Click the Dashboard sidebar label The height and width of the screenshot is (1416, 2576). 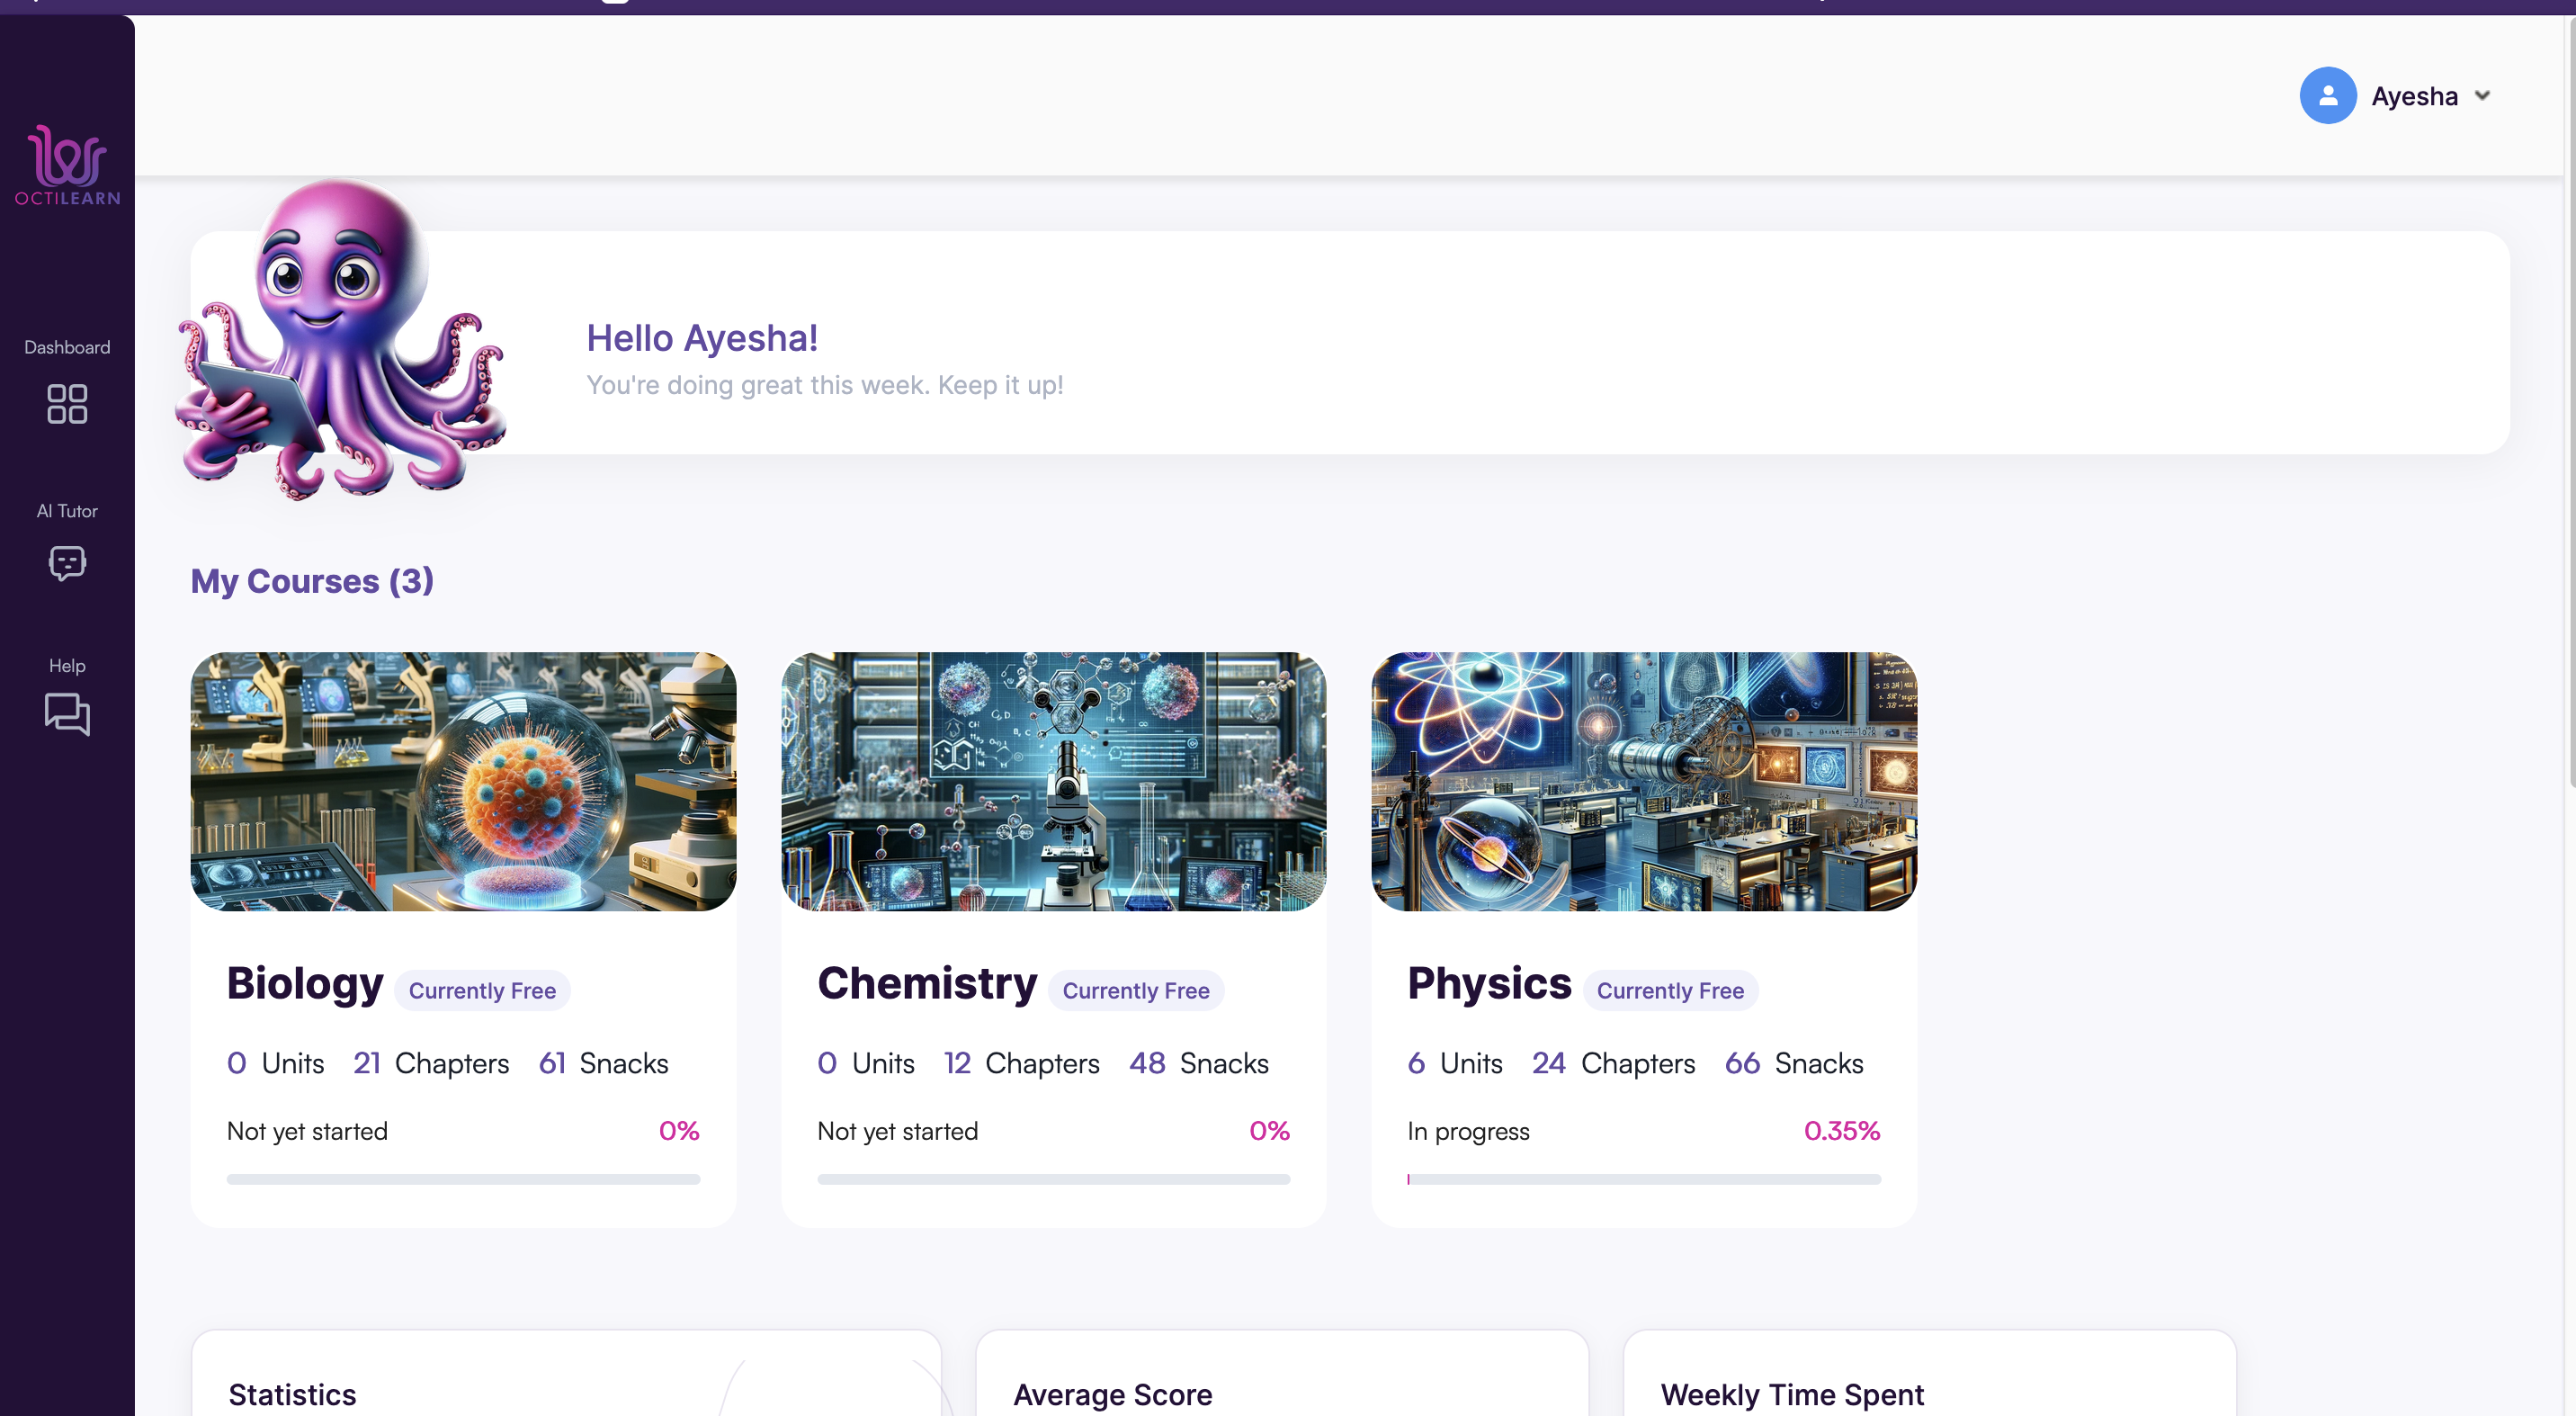(x=66, y=347)
